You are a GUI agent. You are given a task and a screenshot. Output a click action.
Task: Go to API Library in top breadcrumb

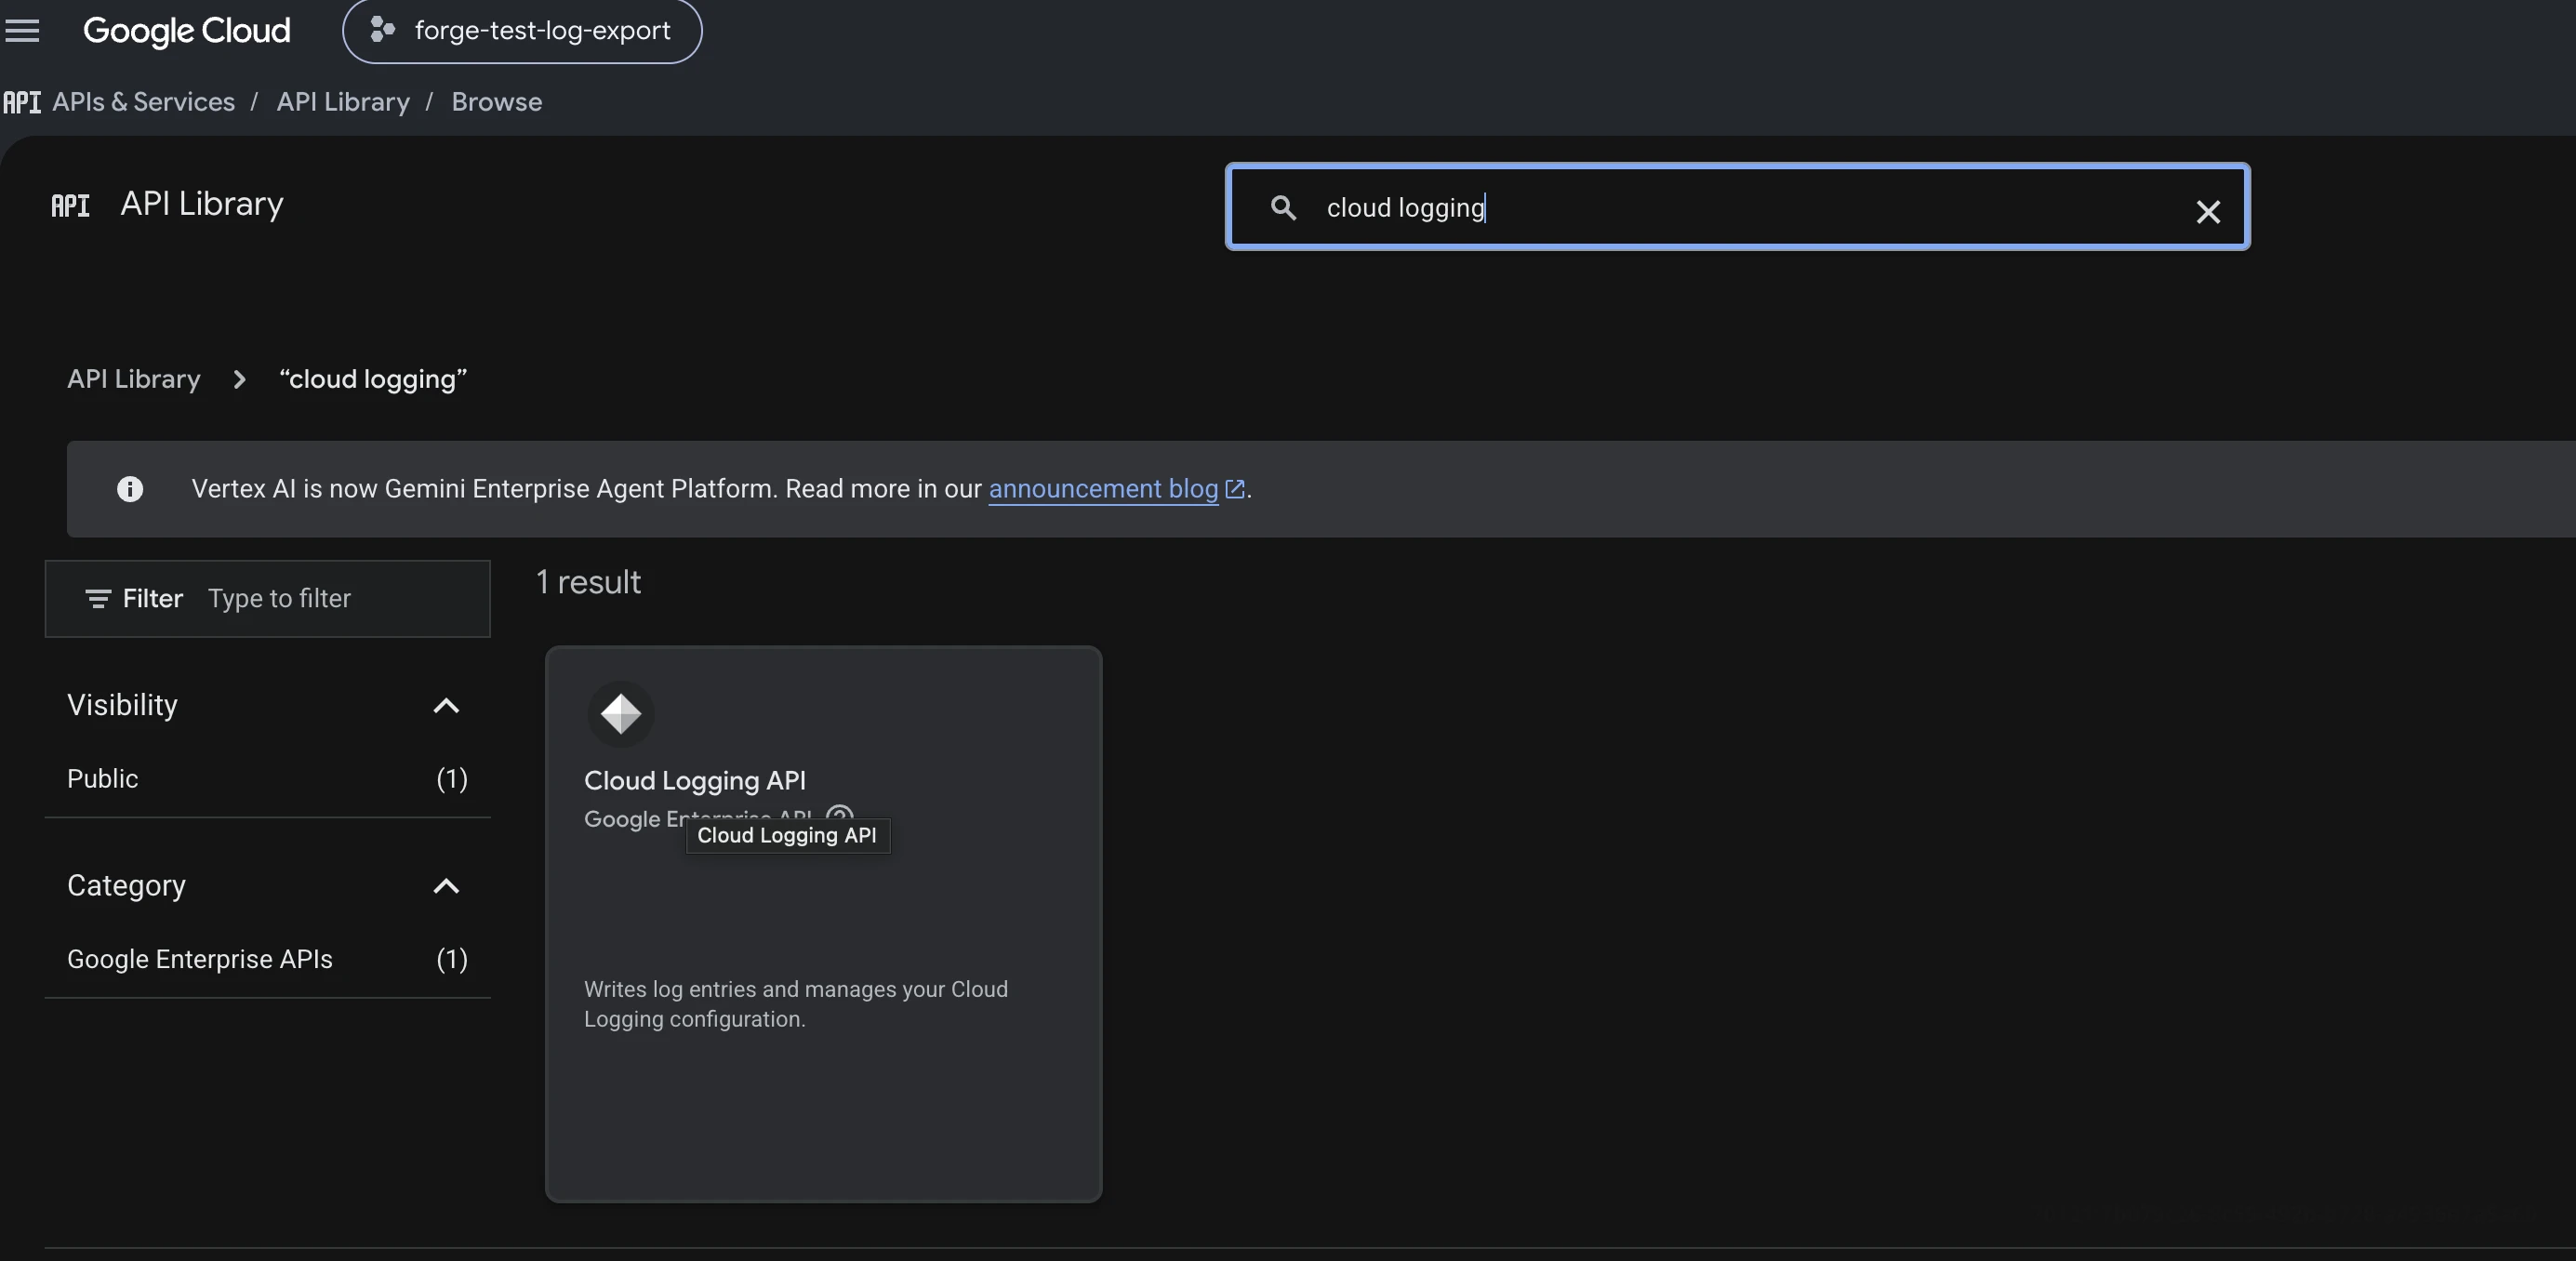[343, 102]
